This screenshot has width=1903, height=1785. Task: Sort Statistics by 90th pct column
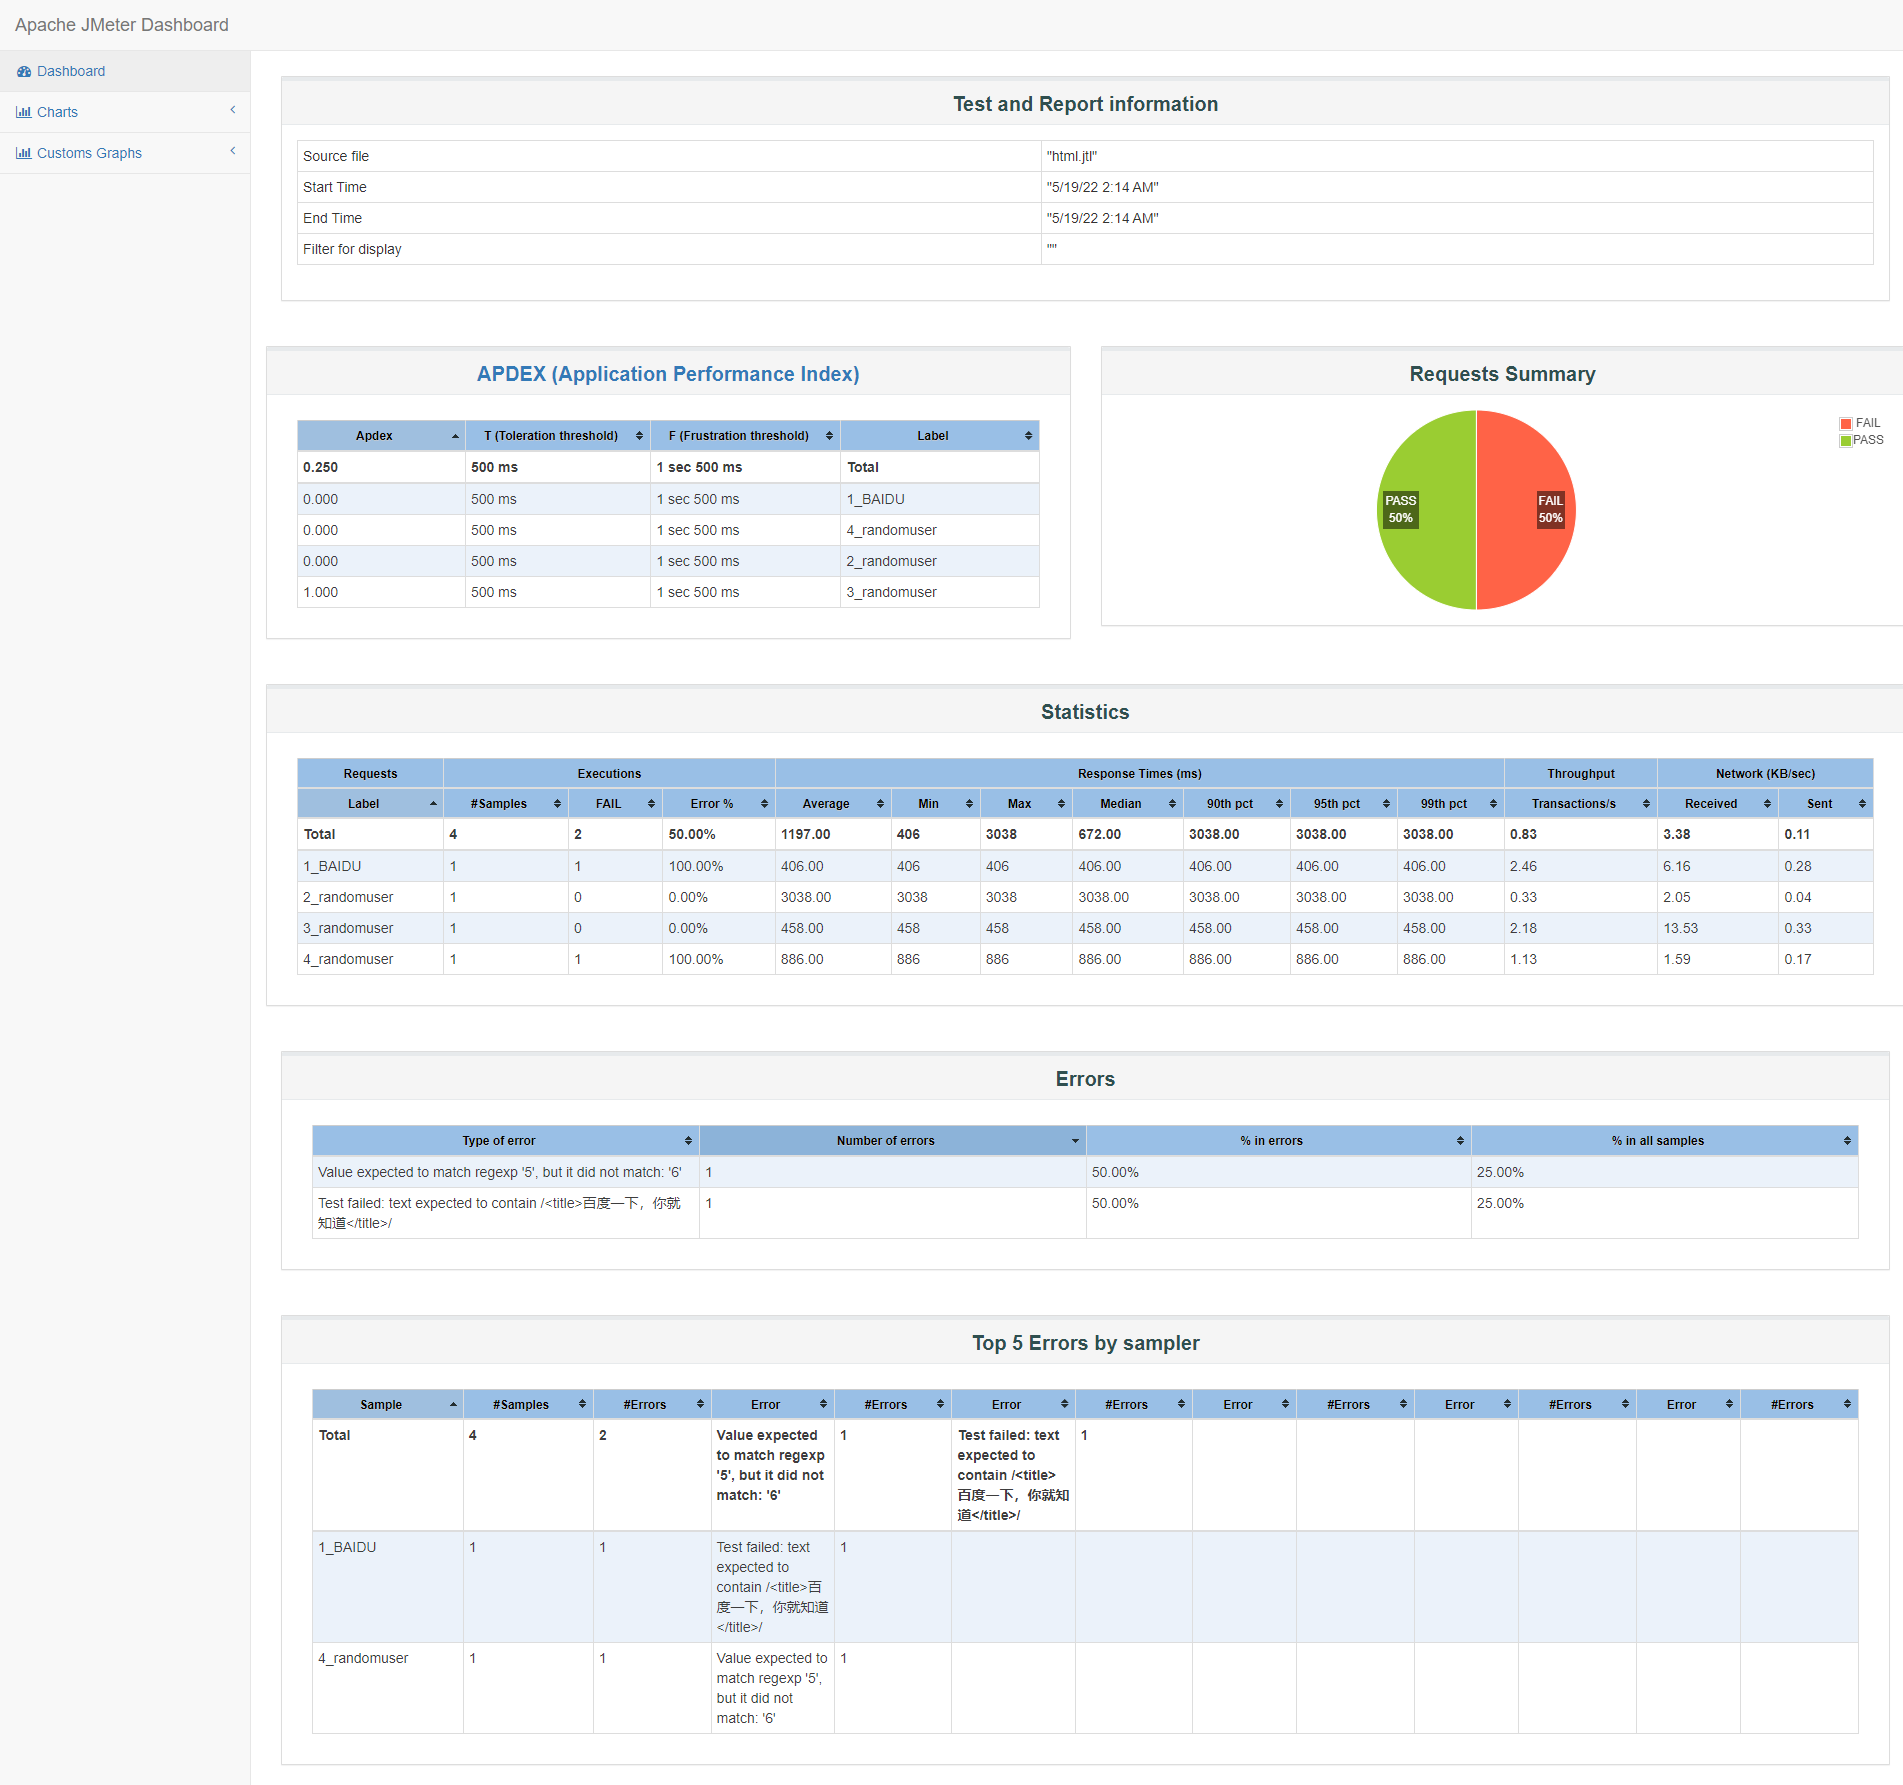1236,804
